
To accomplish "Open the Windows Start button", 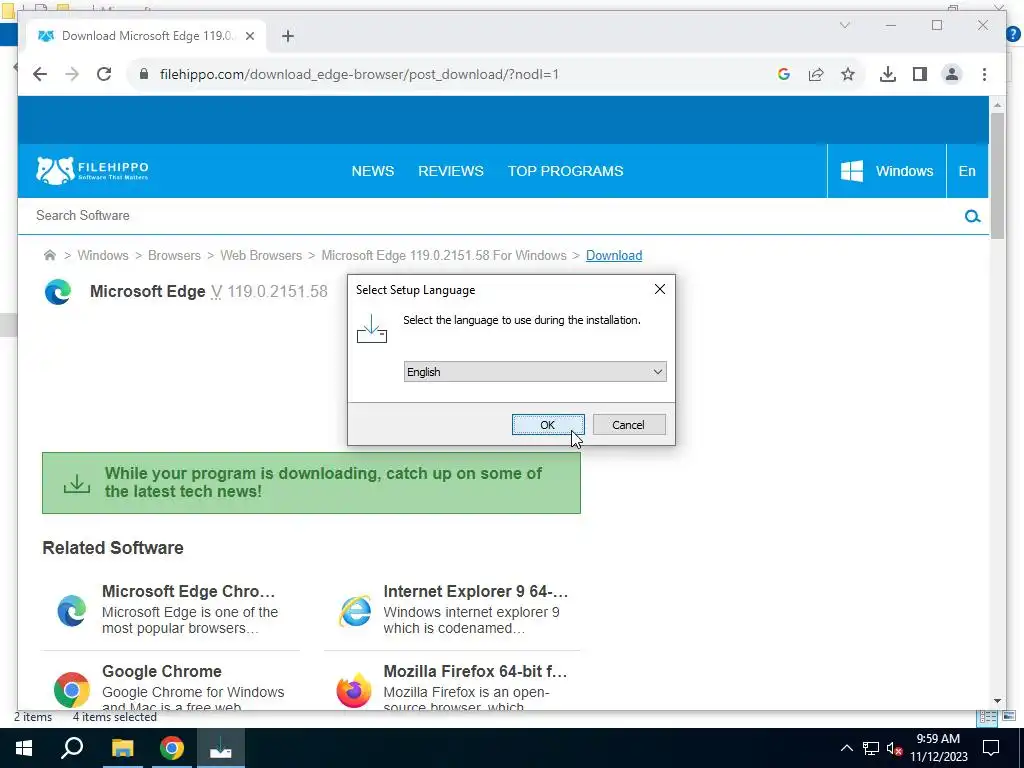I will click(x=24, y=748).
